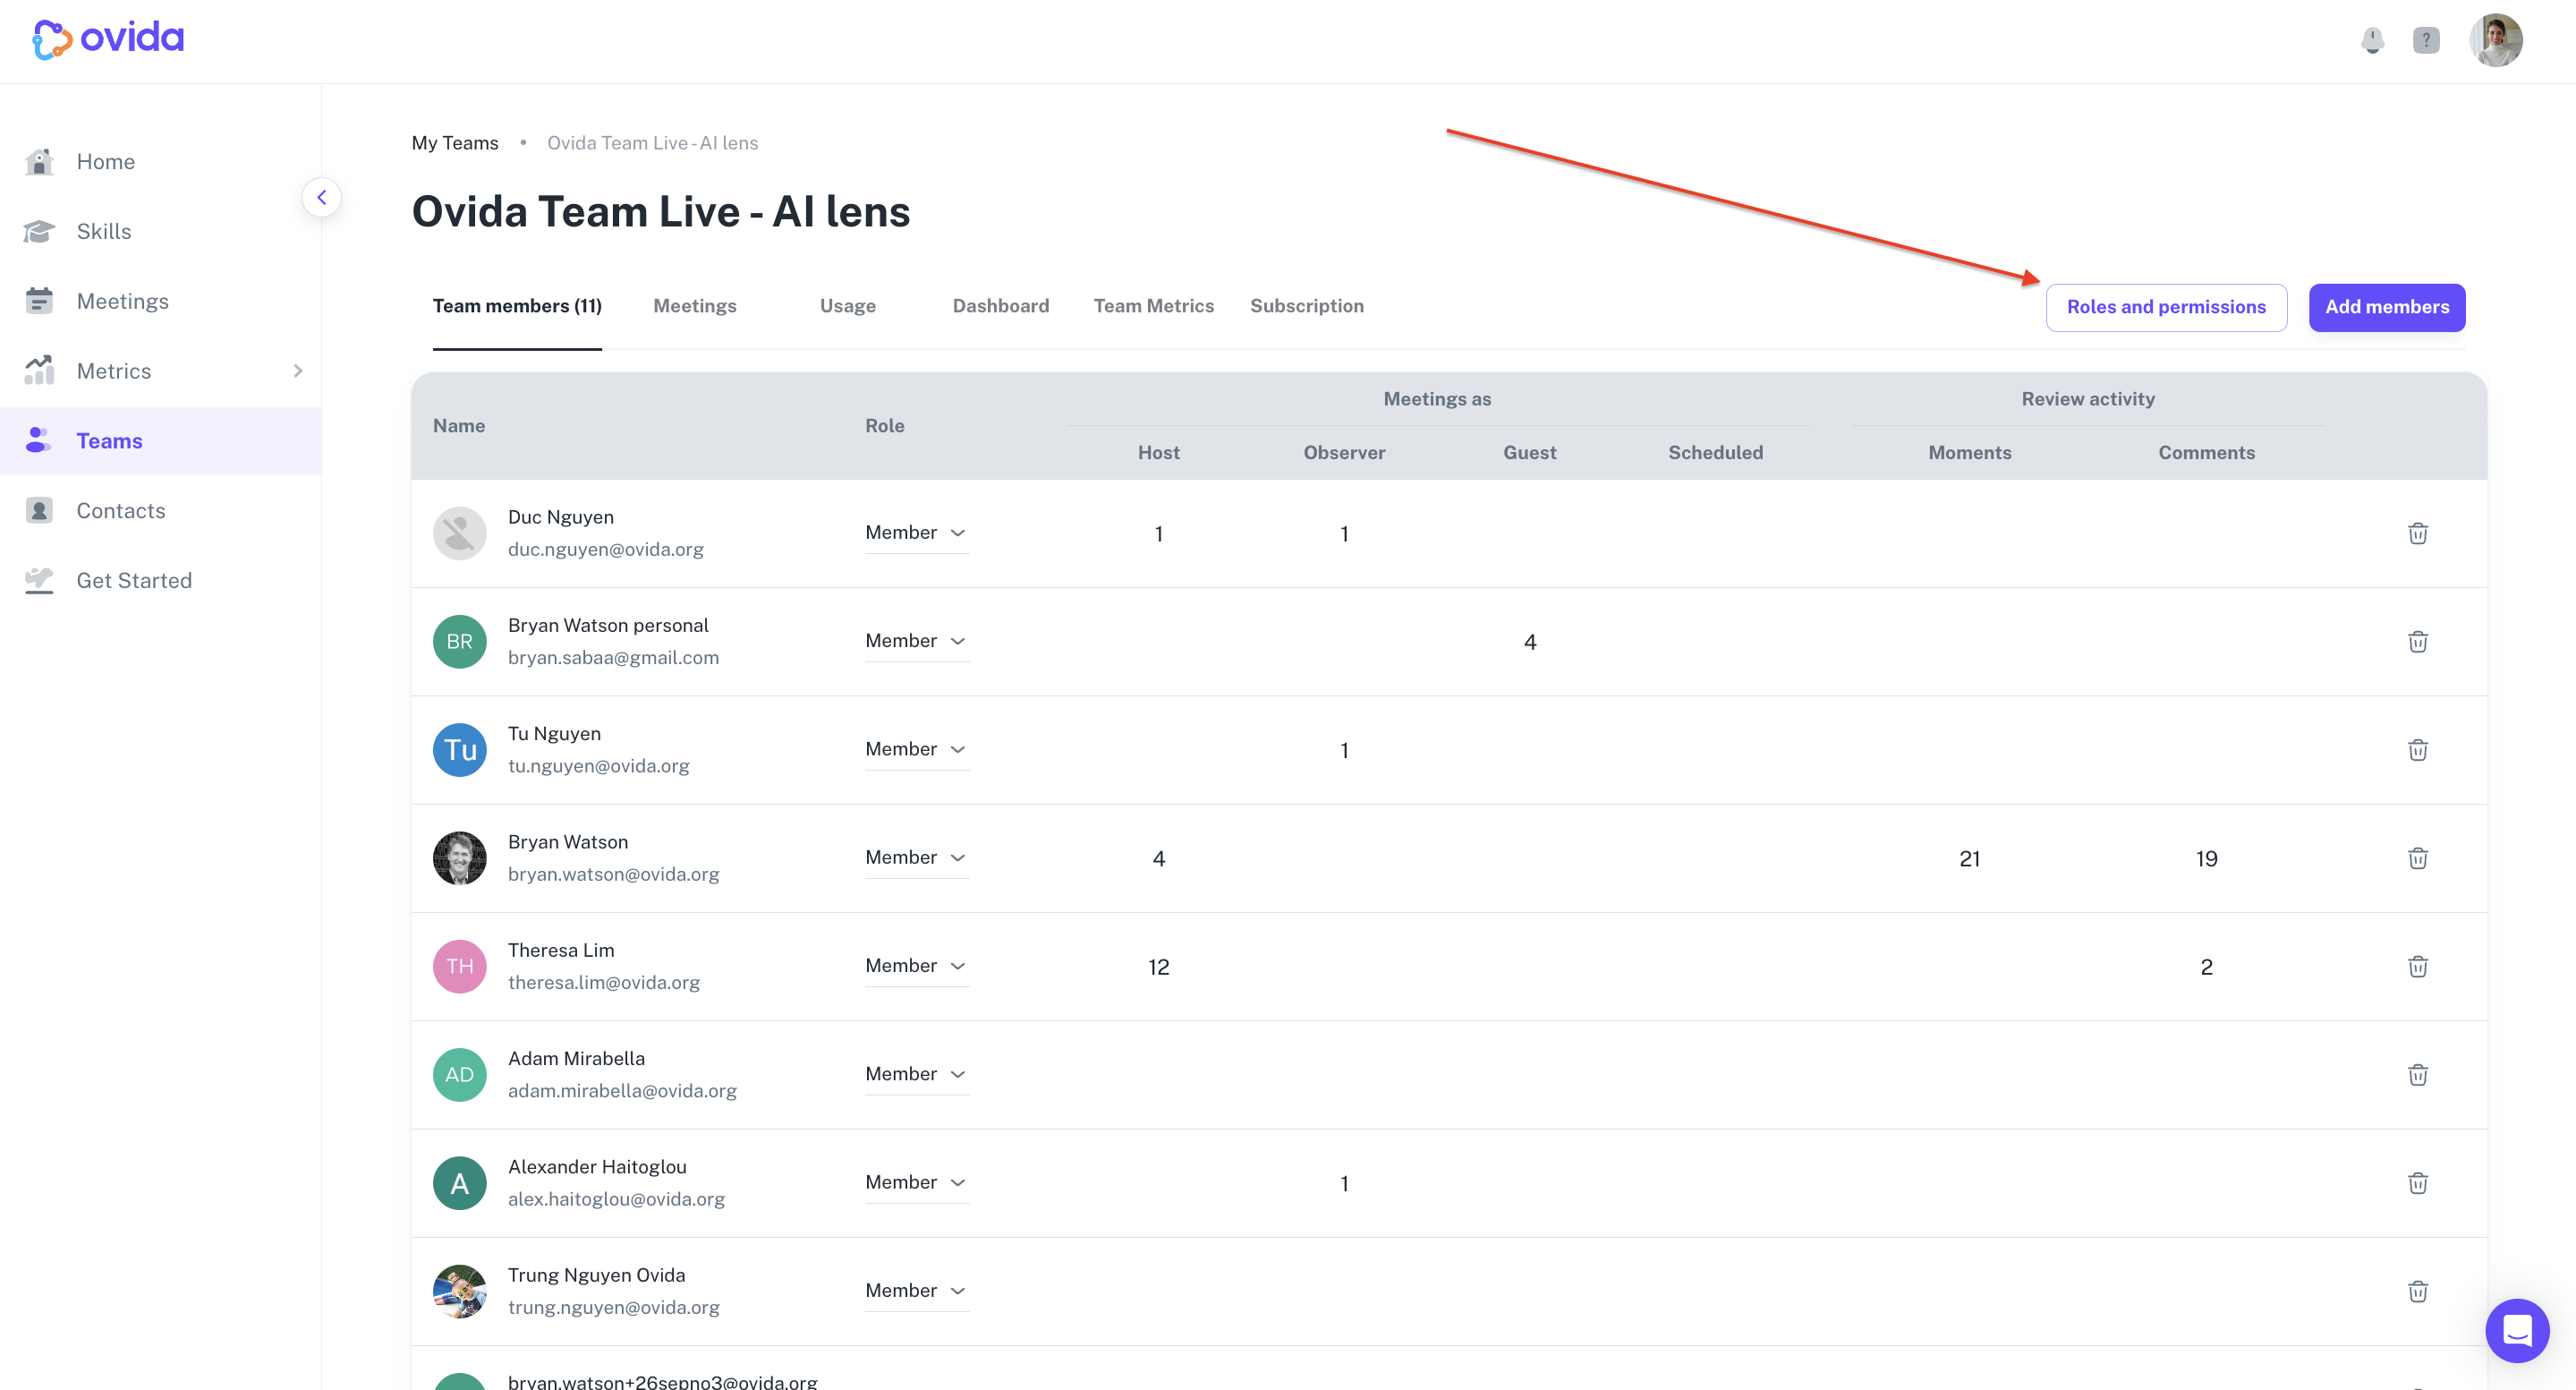
Task: Click the Meetings calendar icon
Action: pyautogui.click(x=39, y=301)
